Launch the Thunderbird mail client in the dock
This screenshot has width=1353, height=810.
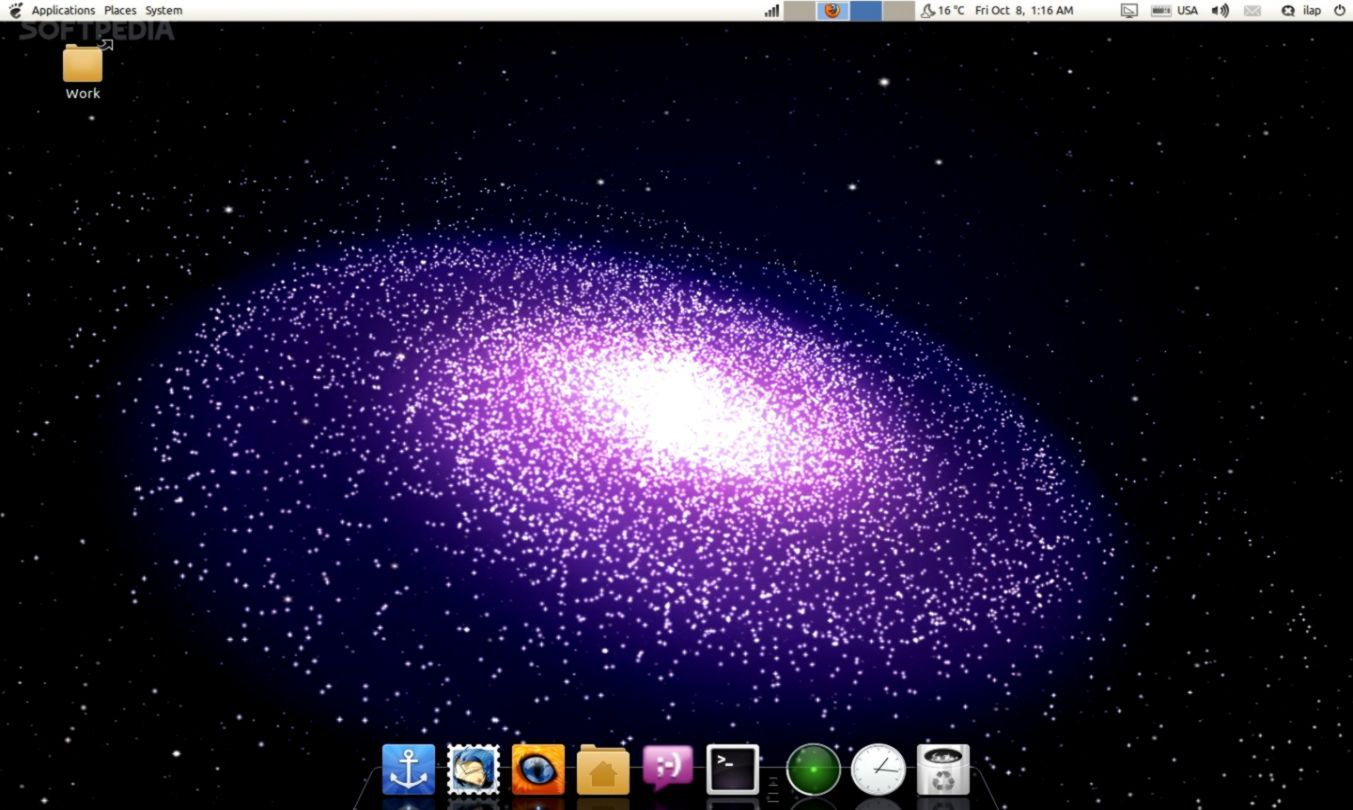pos(473,768)
